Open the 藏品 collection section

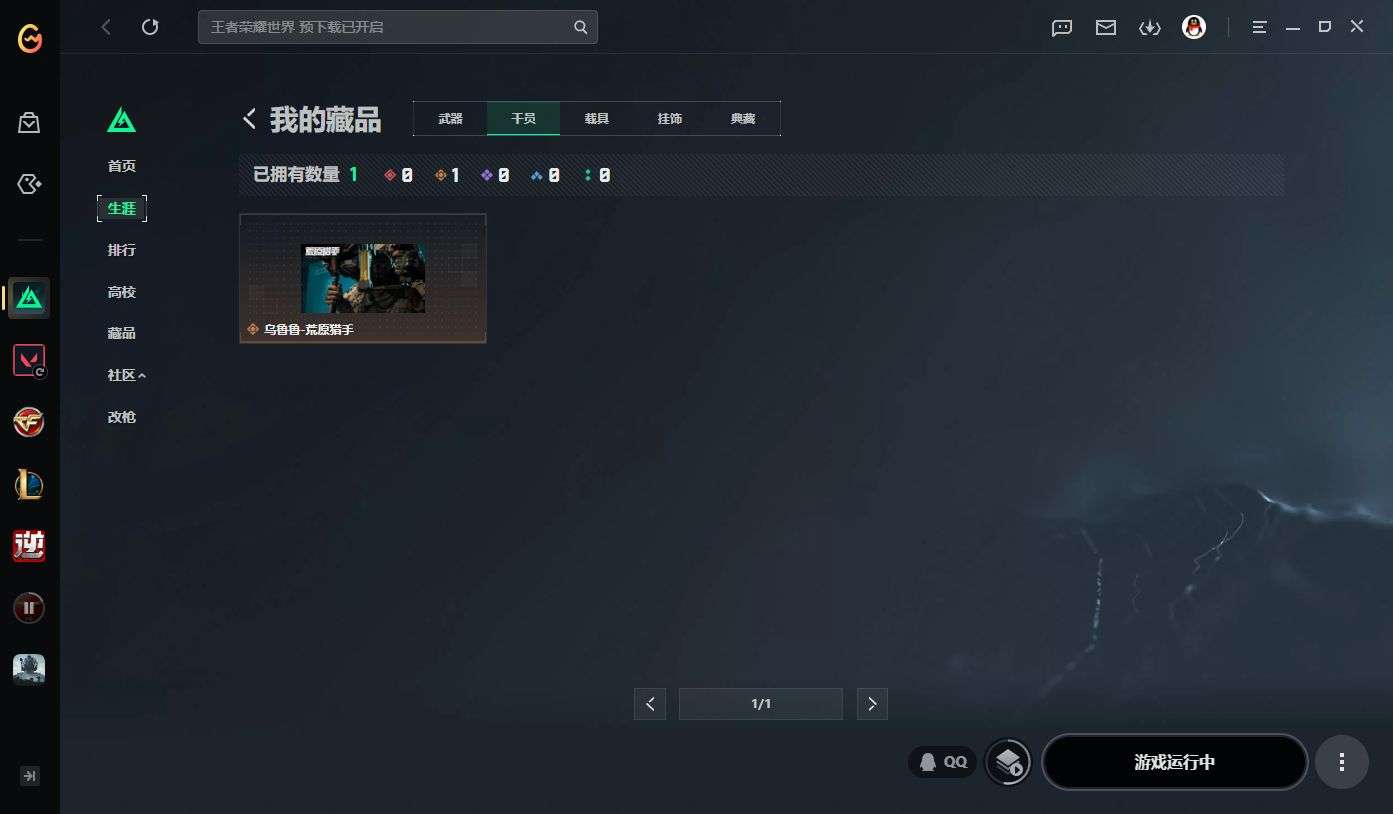click(122, 333)
